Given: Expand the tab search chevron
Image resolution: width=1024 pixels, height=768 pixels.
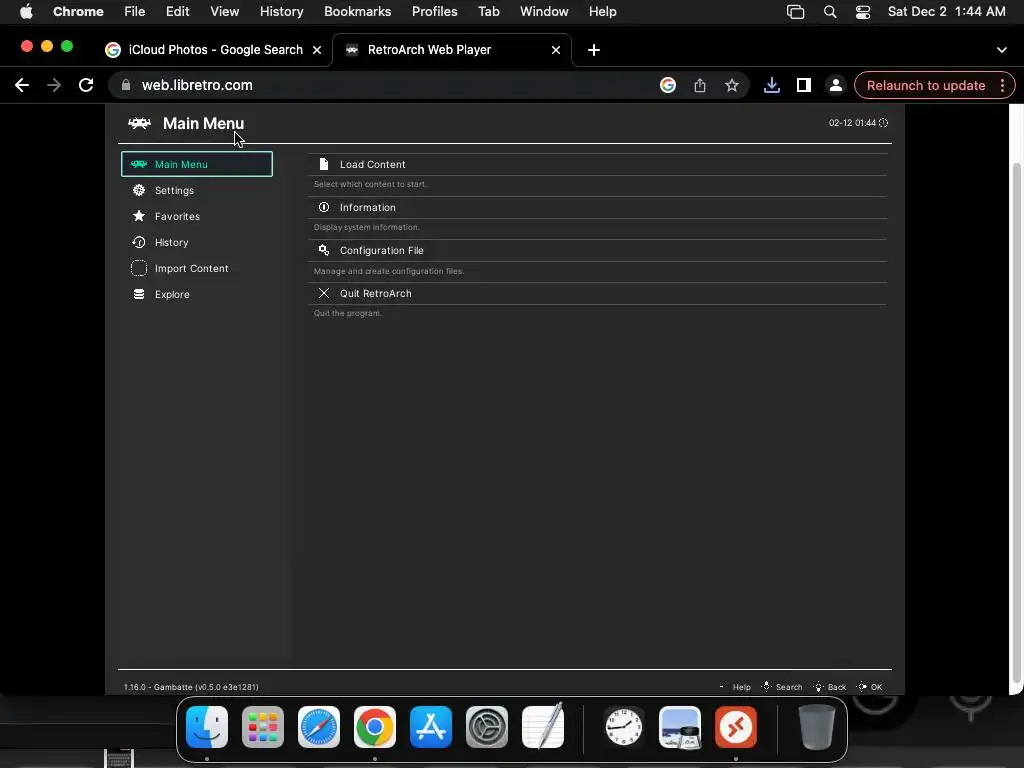Looking at the screenshot, I should (x=1001, y=50).
